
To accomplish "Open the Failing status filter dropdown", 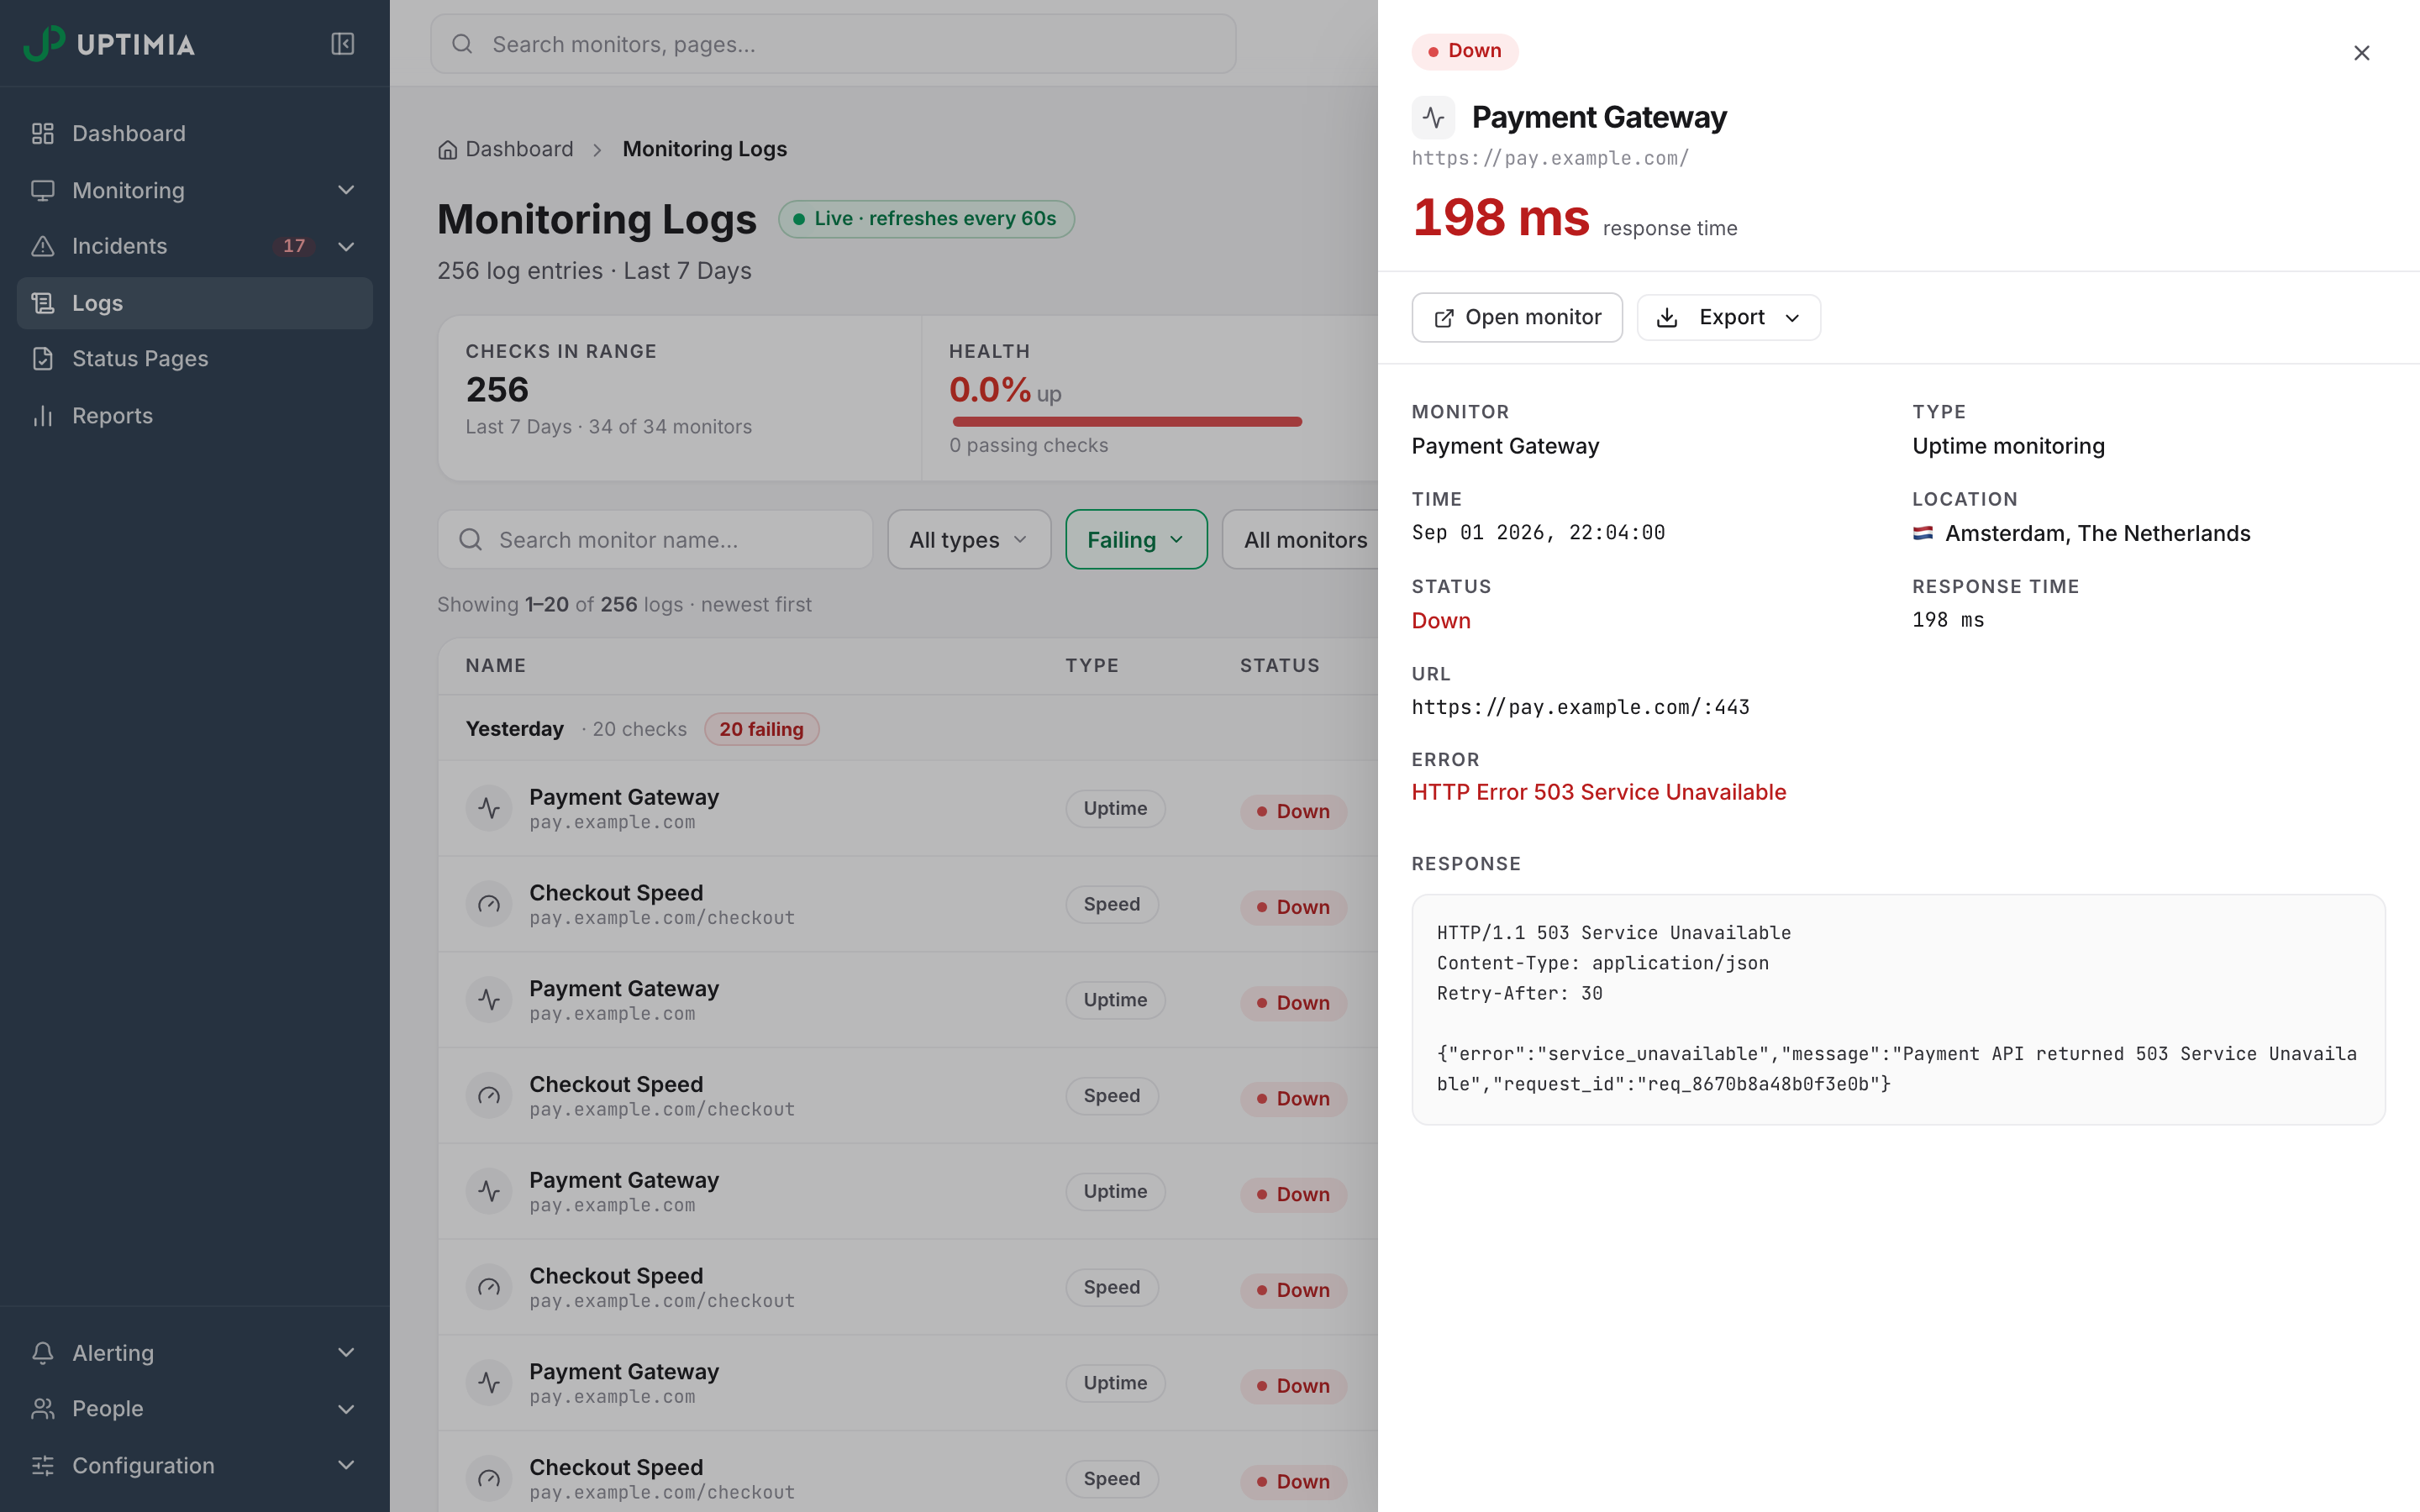I will tap(1136, 540).
